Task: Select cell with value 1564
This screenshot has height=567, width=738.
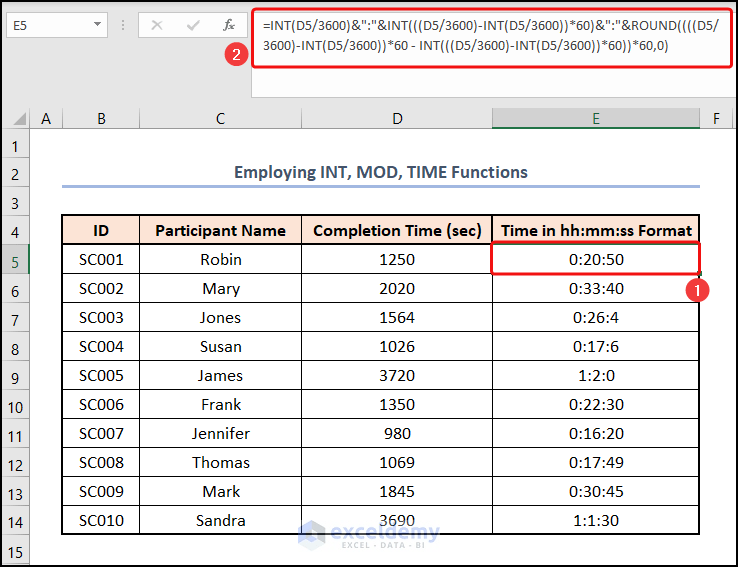Action: click(x=397, y=318)
